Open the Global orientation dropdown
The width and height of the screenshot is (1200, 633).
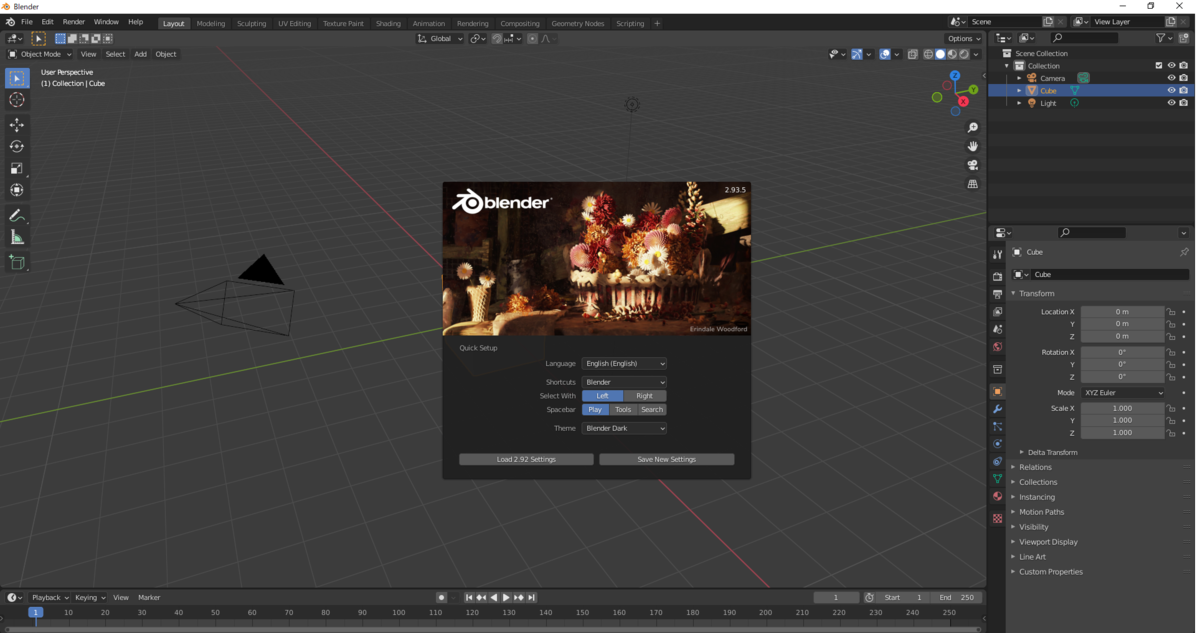pyautogui.click(x=440, y=38)
